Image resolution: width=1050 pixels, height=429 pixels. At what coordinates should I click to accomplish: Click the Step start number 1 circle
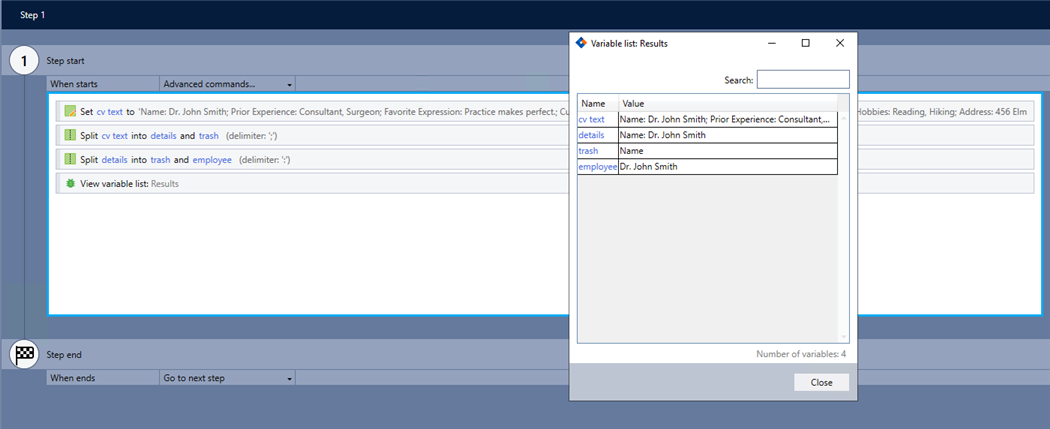pos(24,61)
